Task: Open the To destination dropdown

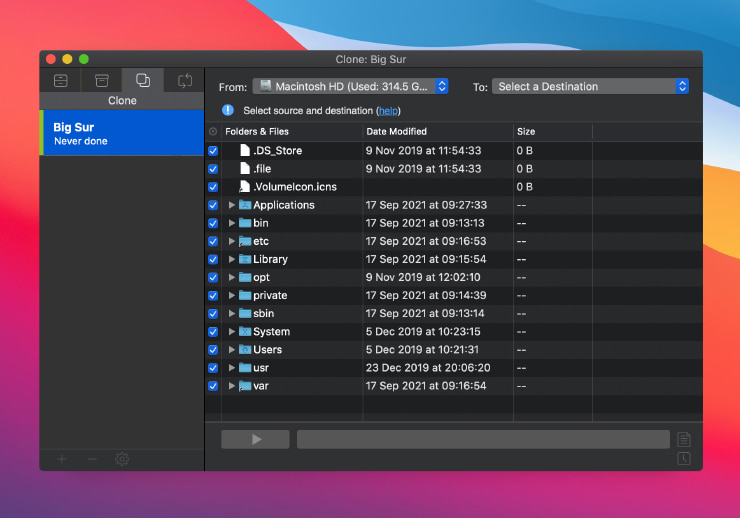Action: tap(590, 86)
